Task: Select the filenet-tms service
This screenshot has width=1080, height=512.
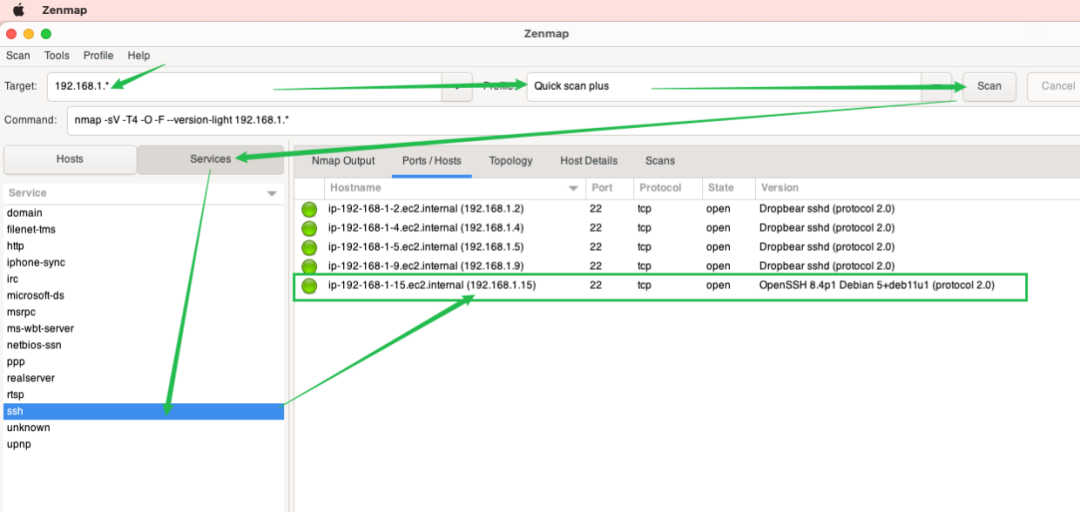Action: (x=143, y=229)
